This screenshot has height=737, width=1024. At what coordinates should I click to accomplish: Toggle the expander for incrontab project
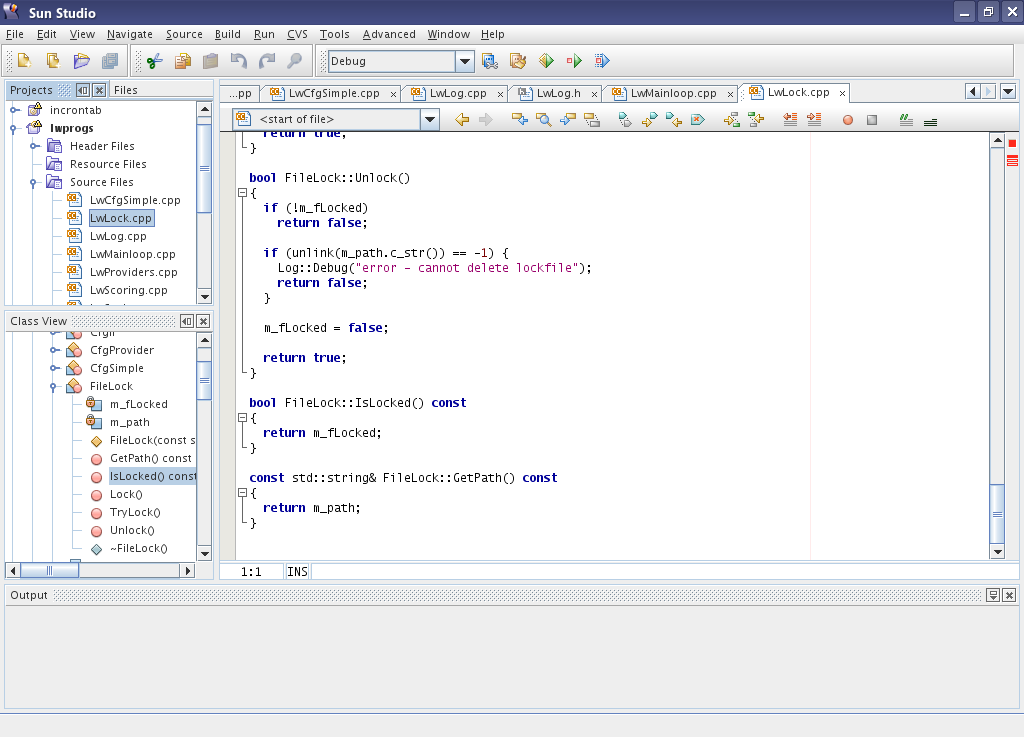(14, 110)
